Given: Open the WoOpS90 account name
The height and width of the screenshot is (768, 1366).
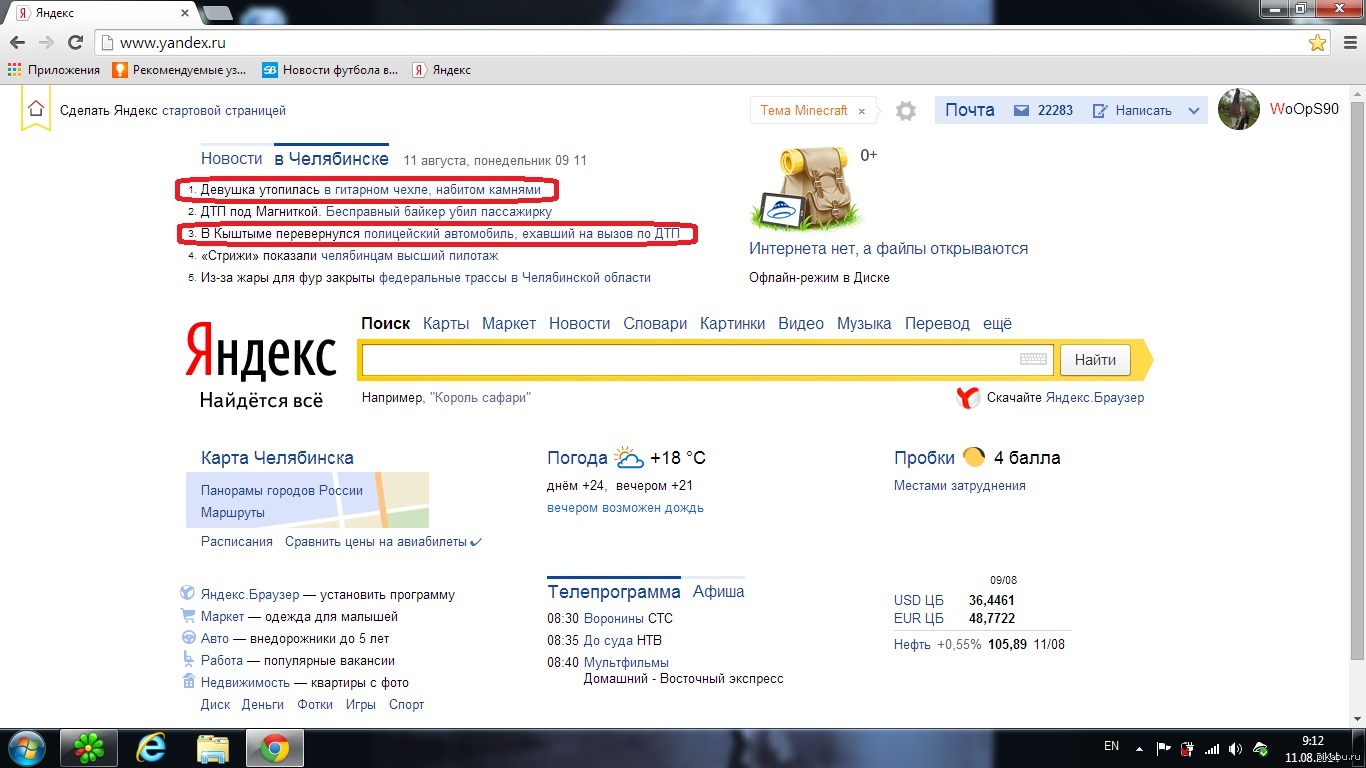Looking at the screenshot, I should pos(1304,109).
